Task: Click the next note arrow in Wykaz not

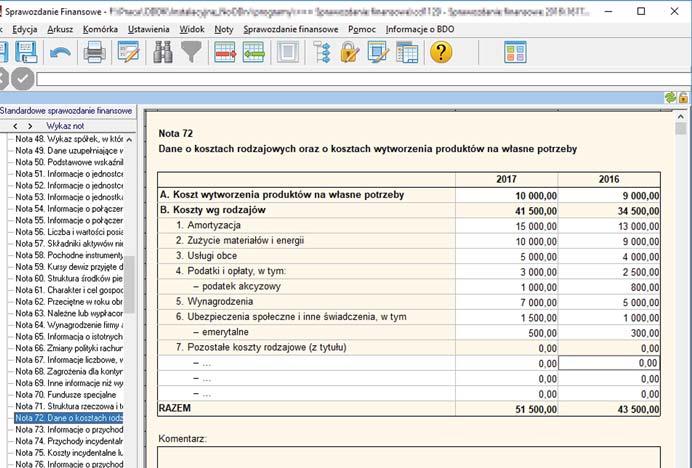Action: tap(30, 126)
